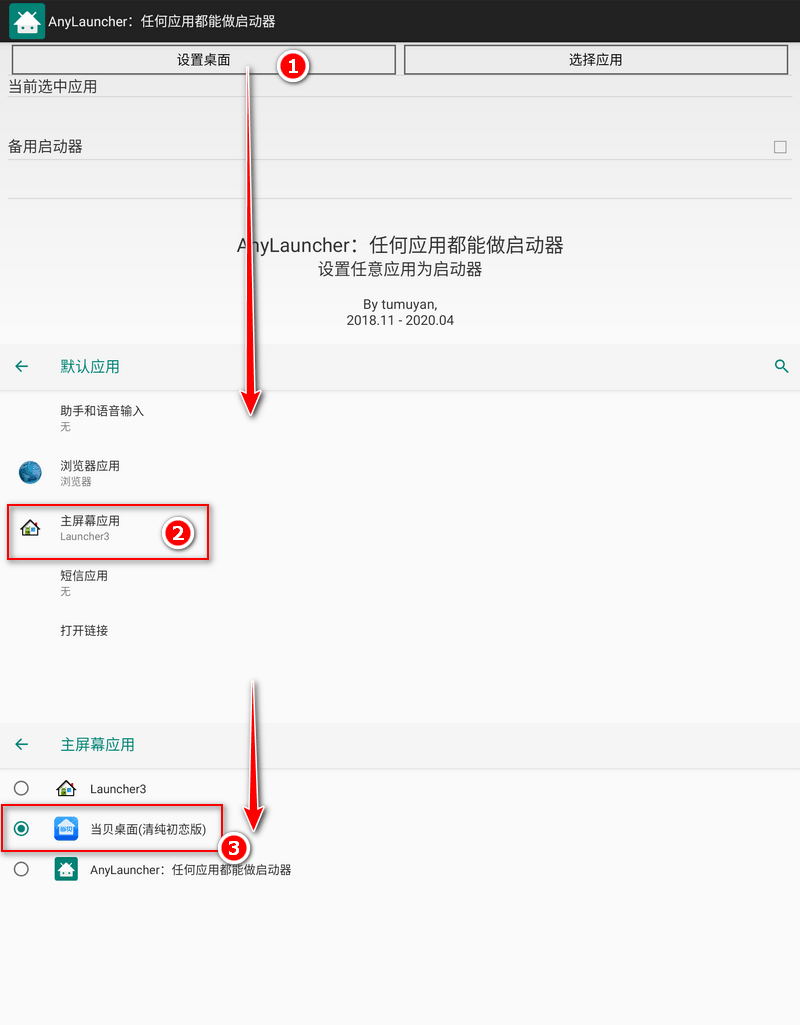Click the back arrow beside 默认应用
Image resolution: width=800 pixels, height=1025 pixels.
point(22,366)
